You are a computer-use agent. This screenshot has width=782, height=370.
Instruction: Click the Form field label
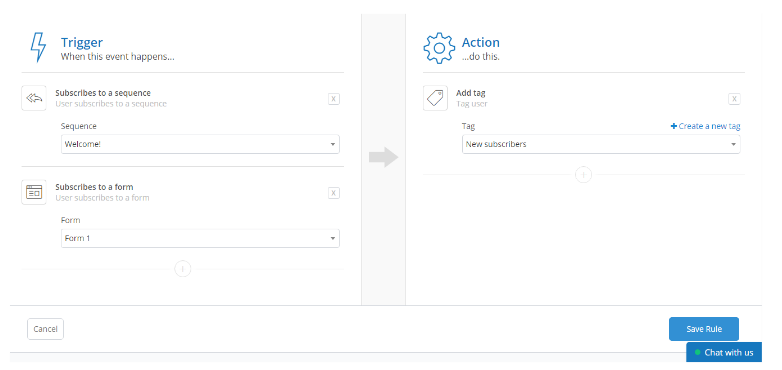click(70, 220)
